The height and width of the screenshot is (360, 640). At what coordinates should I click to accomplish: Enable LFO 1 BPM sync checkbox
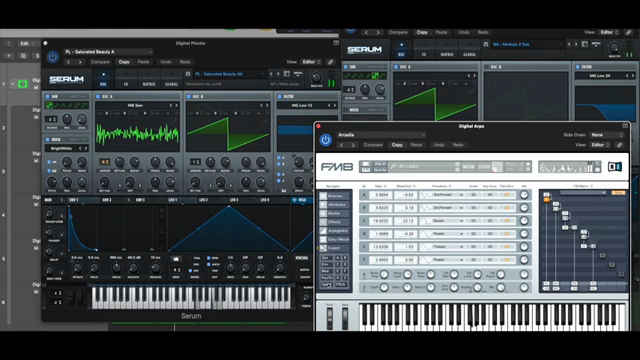pos(209,258)
